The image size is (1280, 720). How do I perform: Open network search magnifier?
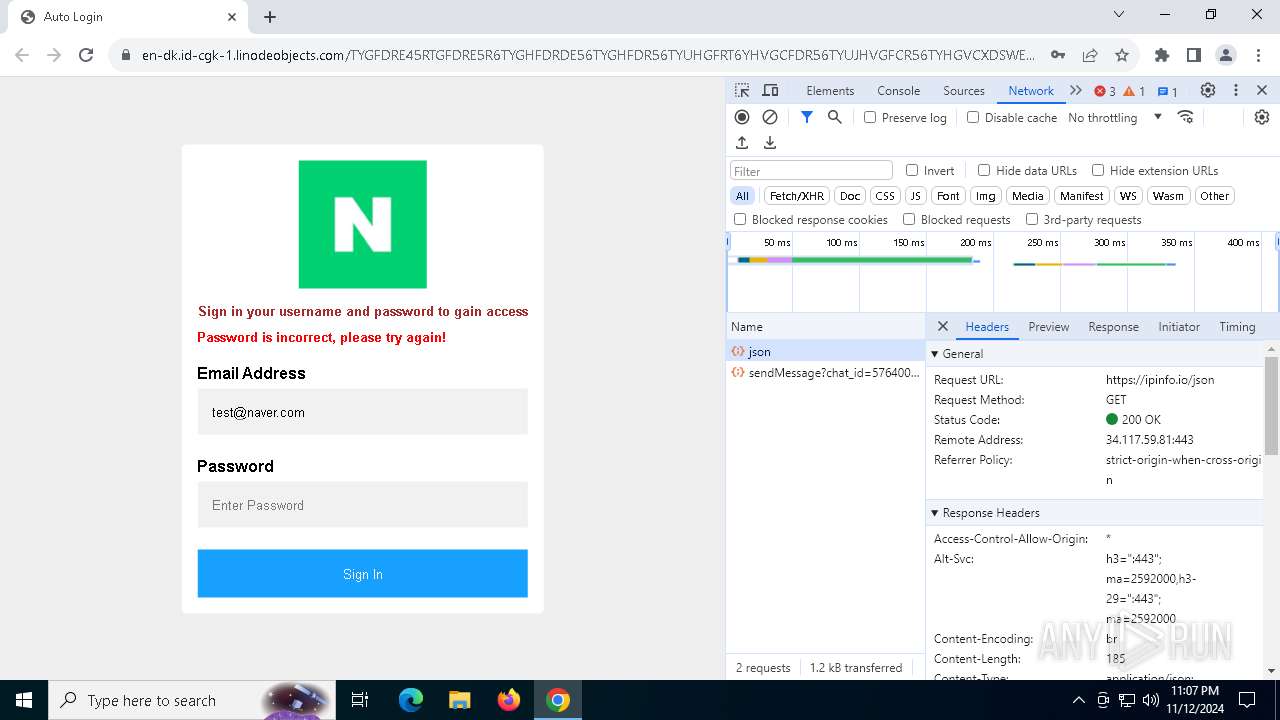tap(835, 117)
